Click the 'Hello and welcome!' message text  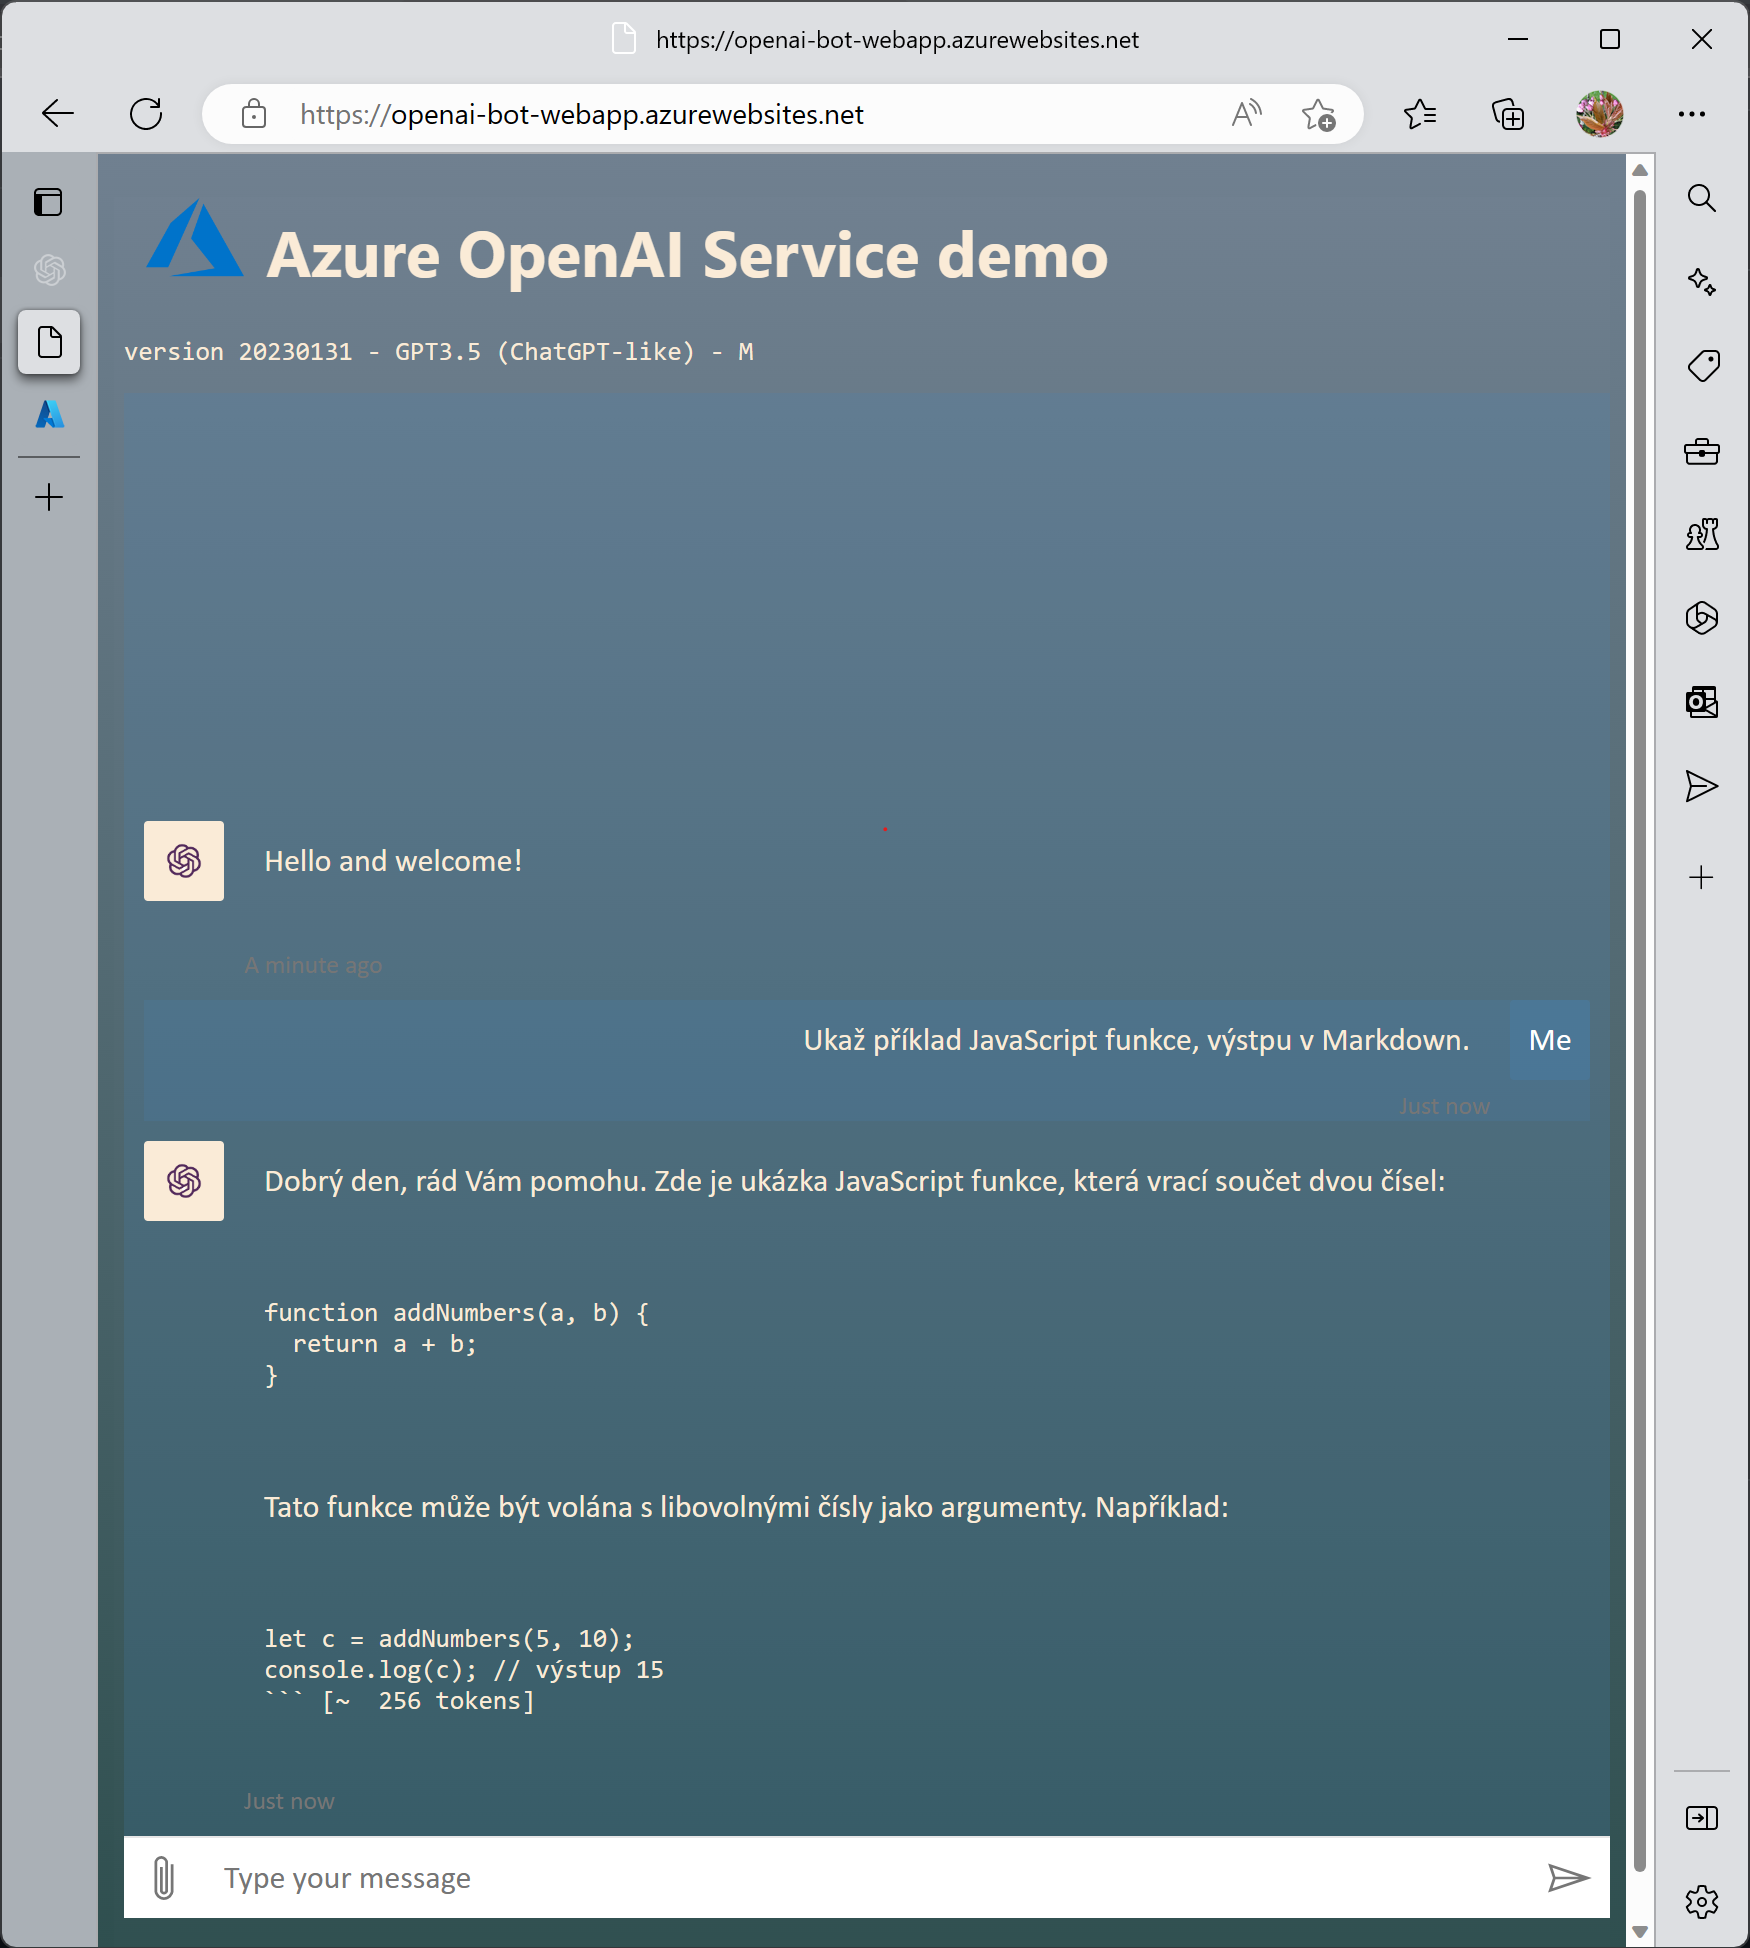393,861
